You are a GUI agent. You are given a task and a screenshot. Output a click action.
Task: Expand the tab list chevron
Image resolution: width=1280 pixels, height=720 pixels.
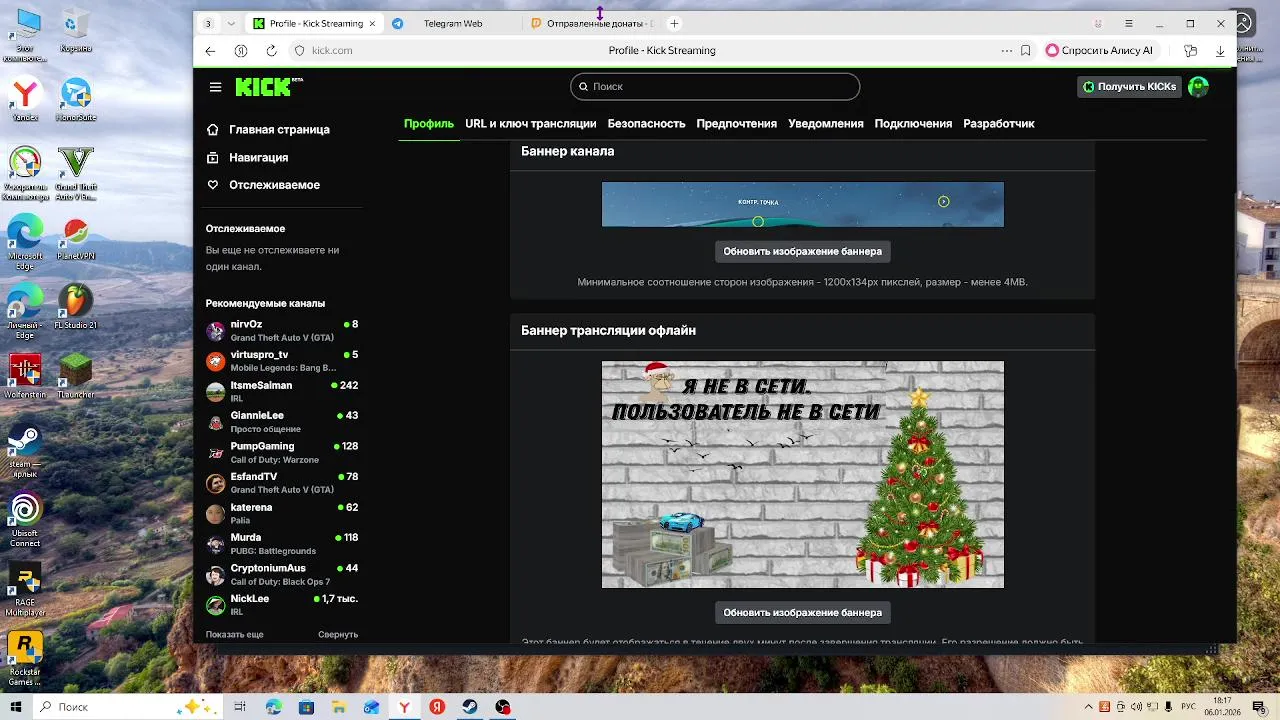(x=232, y=23)
